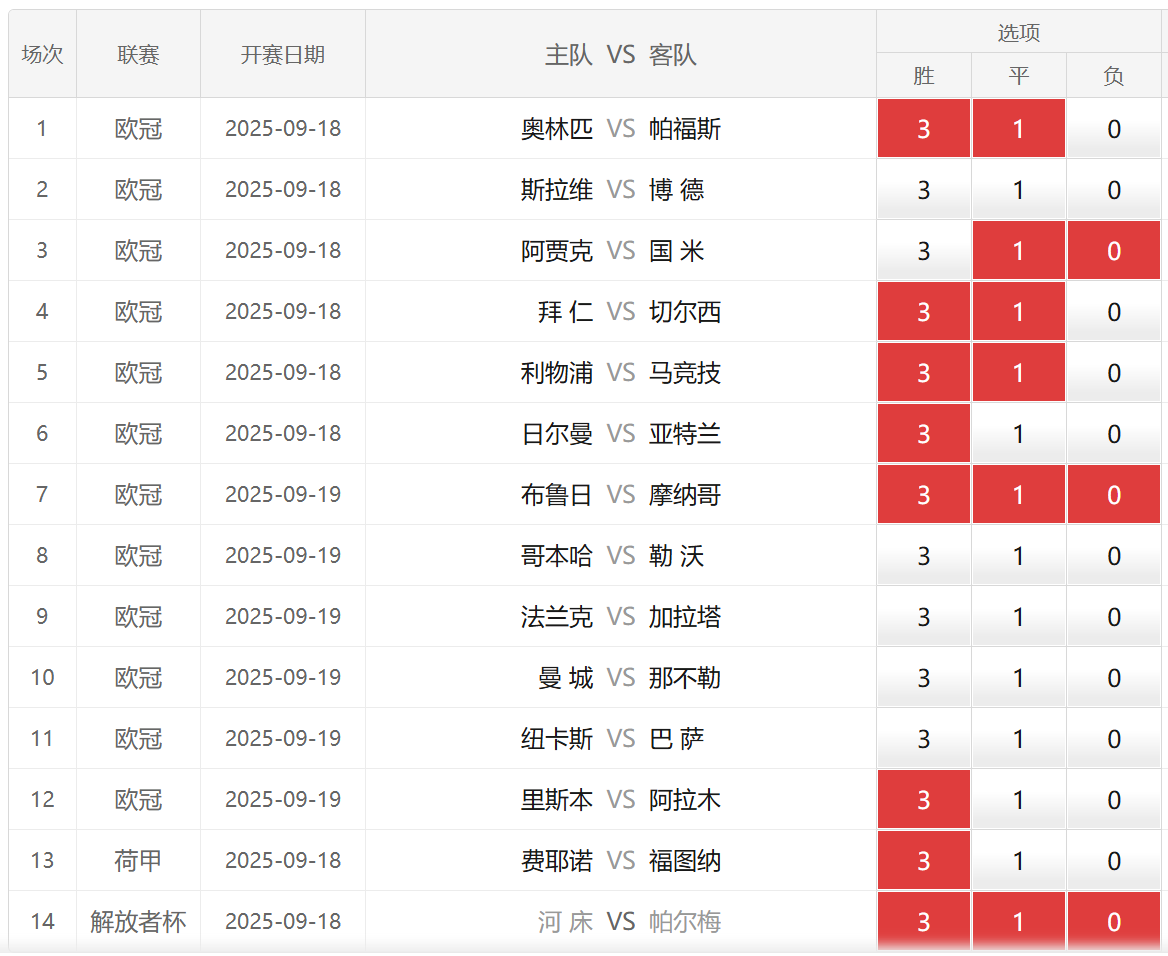Image resolution: width=1168 pixels, height=956 pixels.
Task: Click match text 拜仁 VS 切尔西
Action: tap(629, 312)
